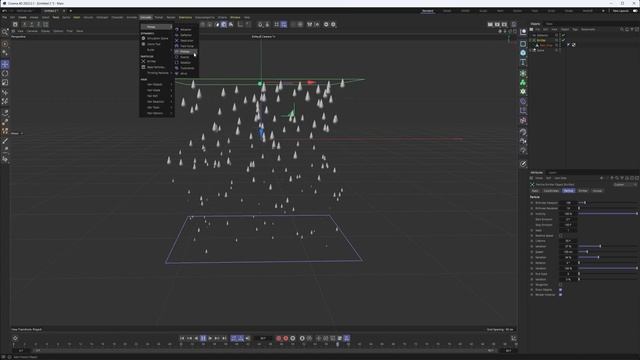The height and width of the screenshot is (360, 640).
Task: Click the Emitter object icon in attributes header
Action: click(x=532, y=184)
